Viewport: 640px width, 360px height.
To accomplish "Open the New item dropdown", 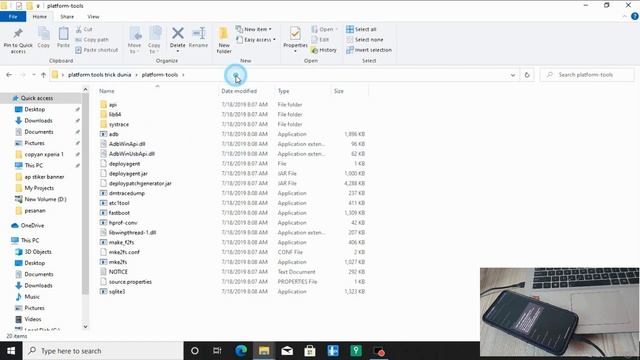I will 253,29.
